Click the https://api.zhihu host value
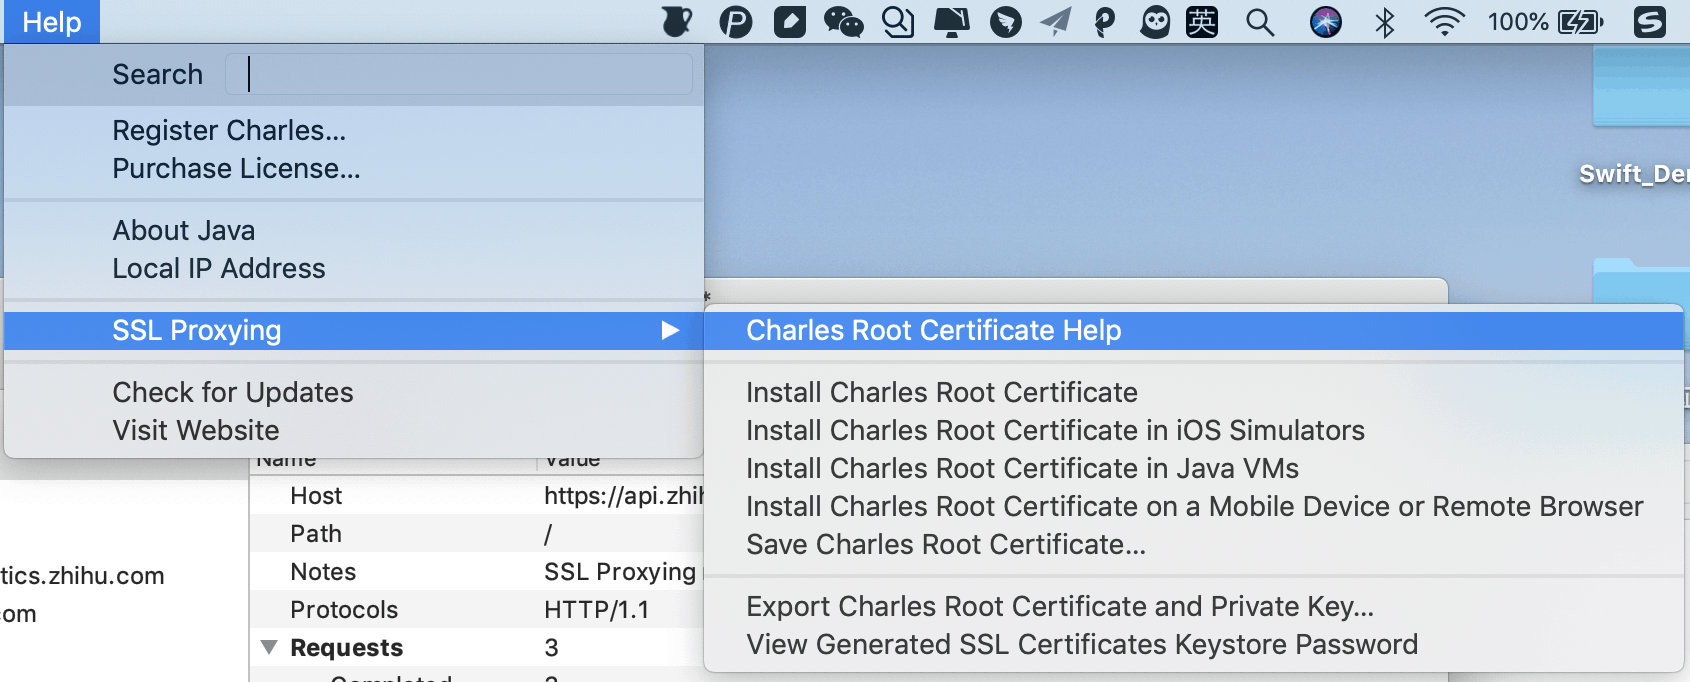This screenshot has height=682, width=1690. click(624, 496)
